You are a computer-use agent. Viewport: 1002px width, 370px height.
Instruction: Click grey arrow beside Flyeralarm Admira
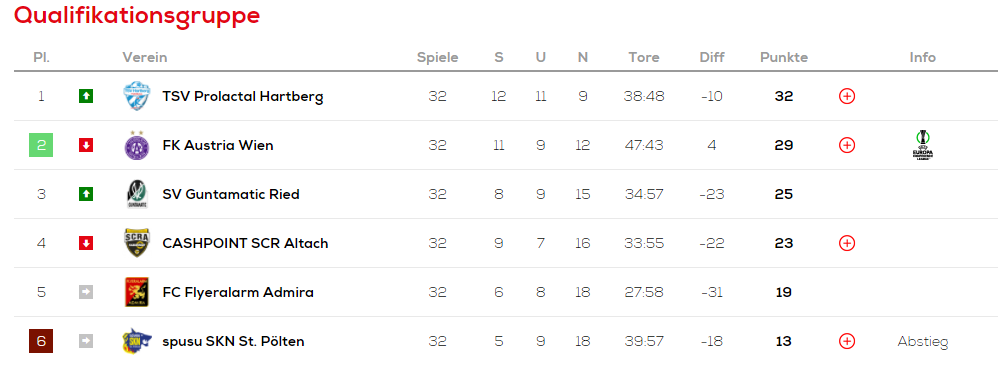(x=86, y=292)
